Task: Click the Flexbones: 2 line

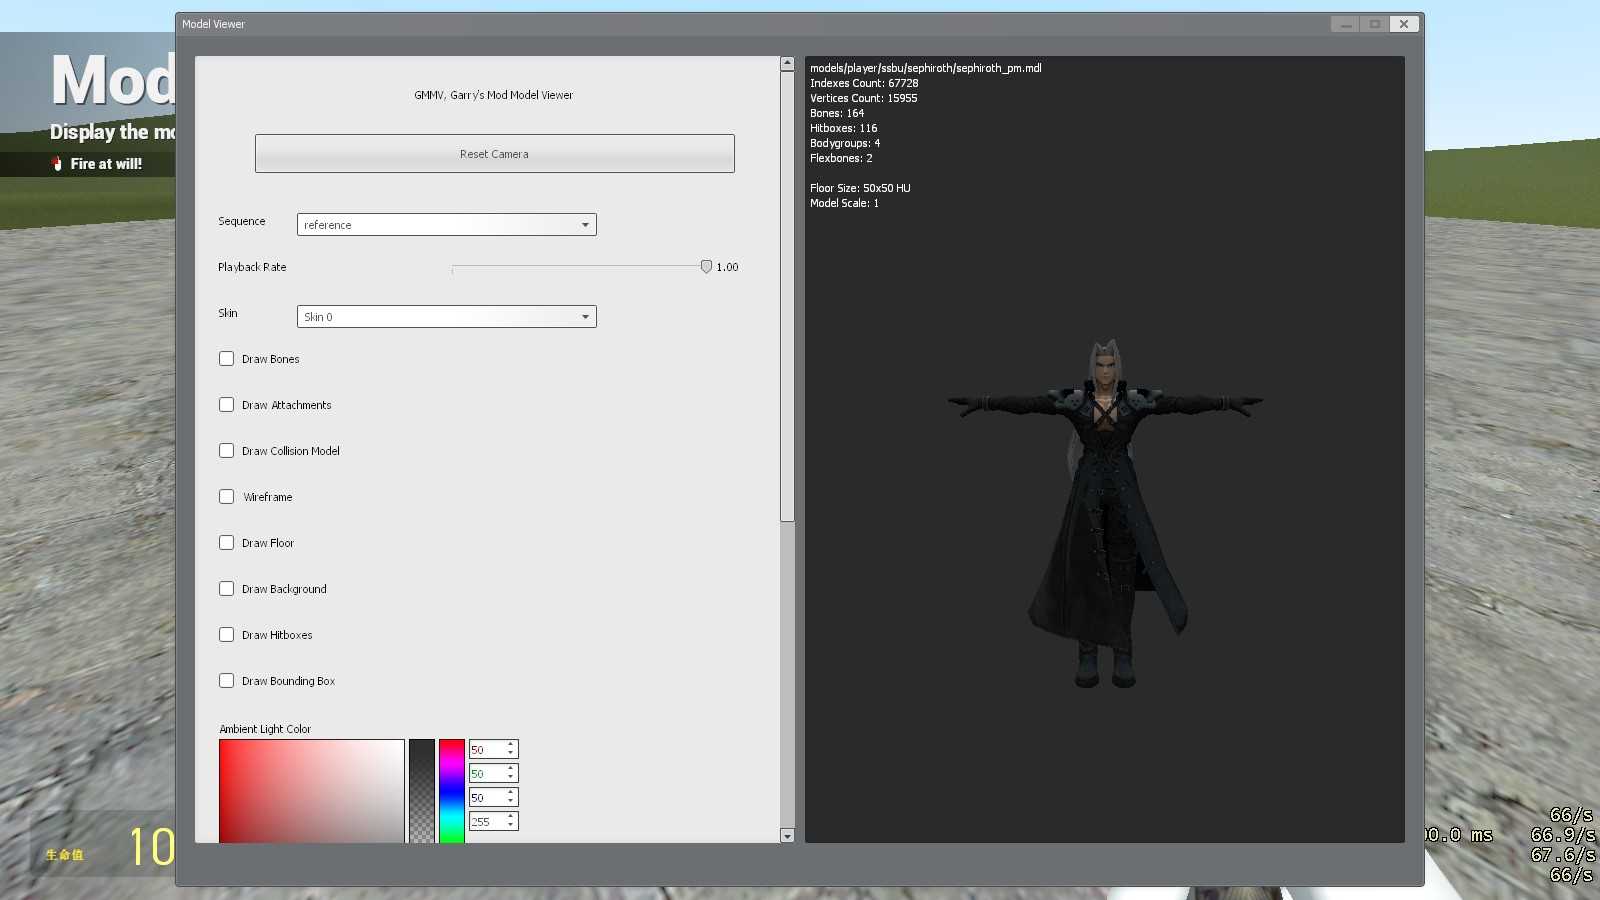Action: coord(841,158)
